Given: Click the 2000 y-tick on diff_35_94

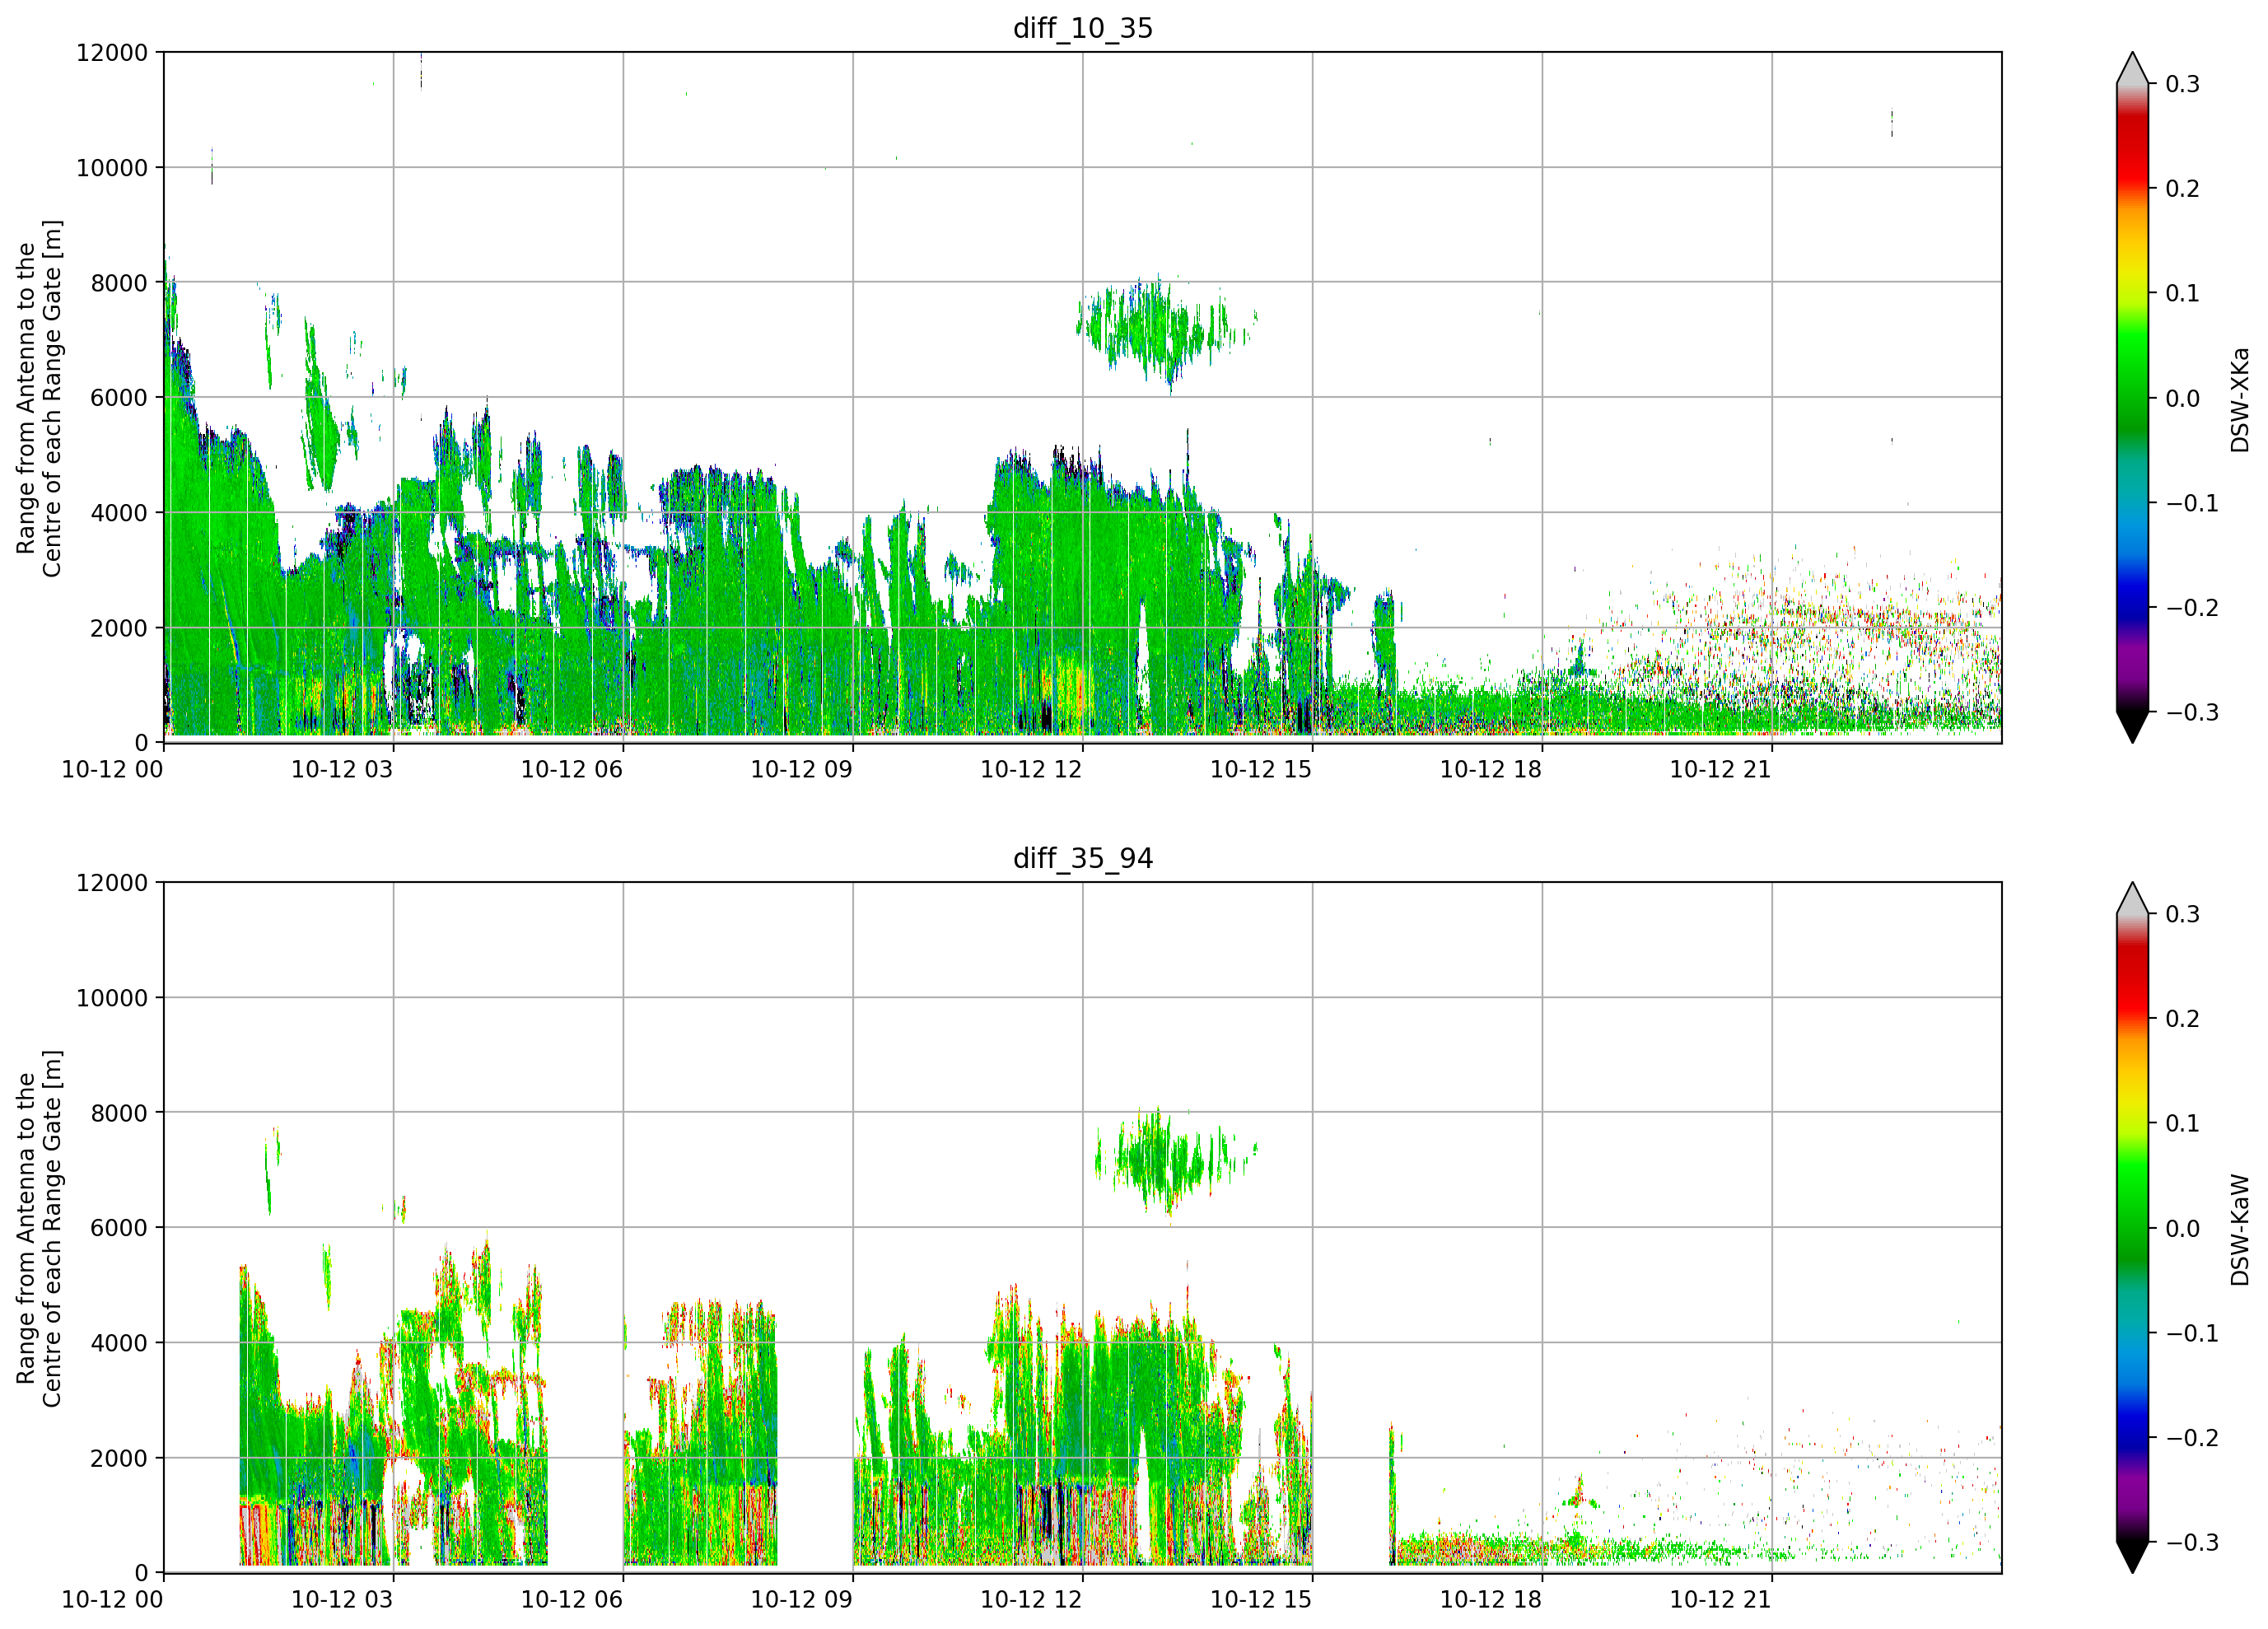Looking at the screenshot, I should (119, 1458).
